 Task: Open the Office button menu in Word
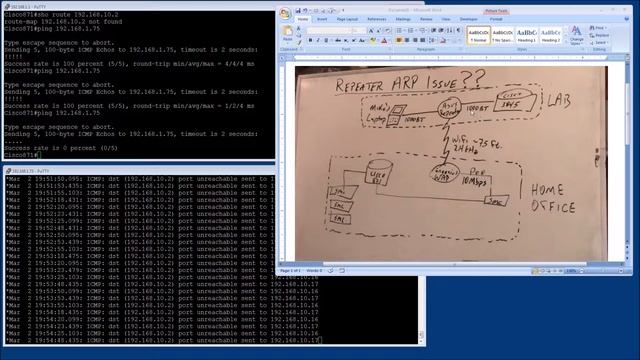[x=285, y=13]
